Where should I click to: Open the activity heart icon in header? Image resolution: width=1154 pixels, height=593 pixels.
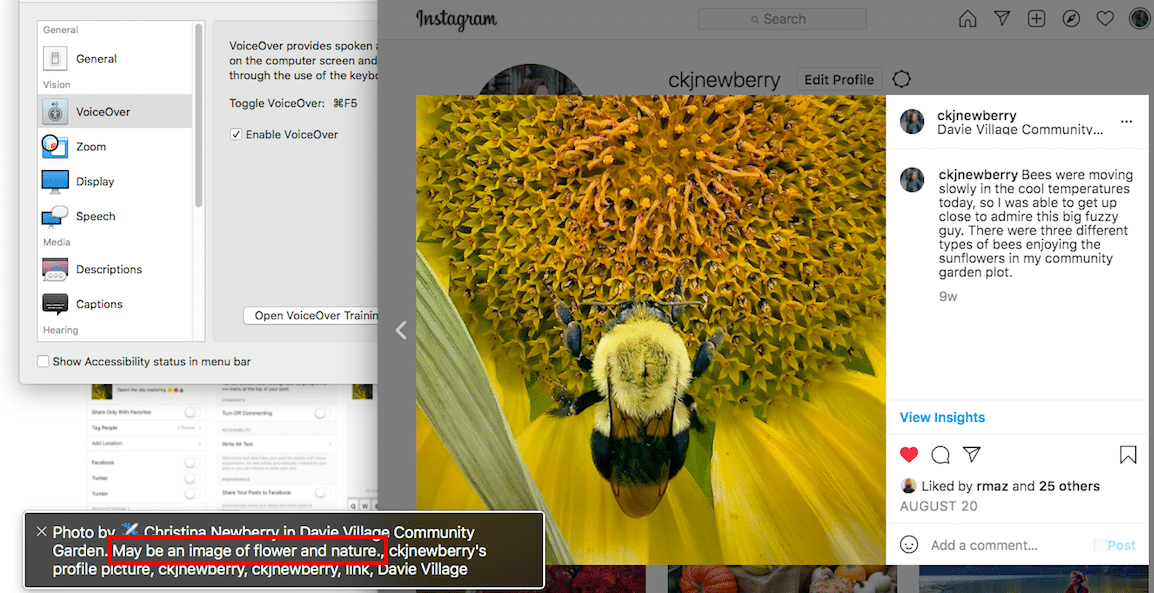click(x=1105, y=19)
